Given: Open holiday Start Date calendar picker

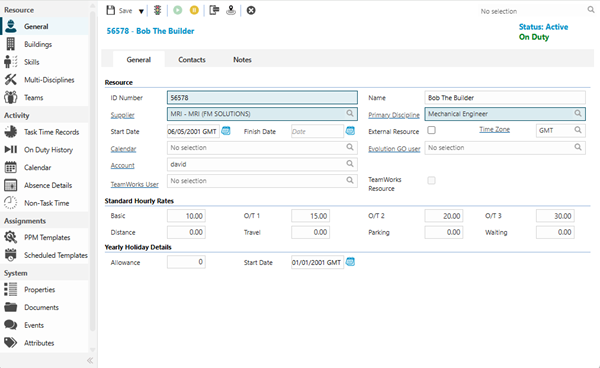Looking at the screenshot, I should [x=350, y=262].
